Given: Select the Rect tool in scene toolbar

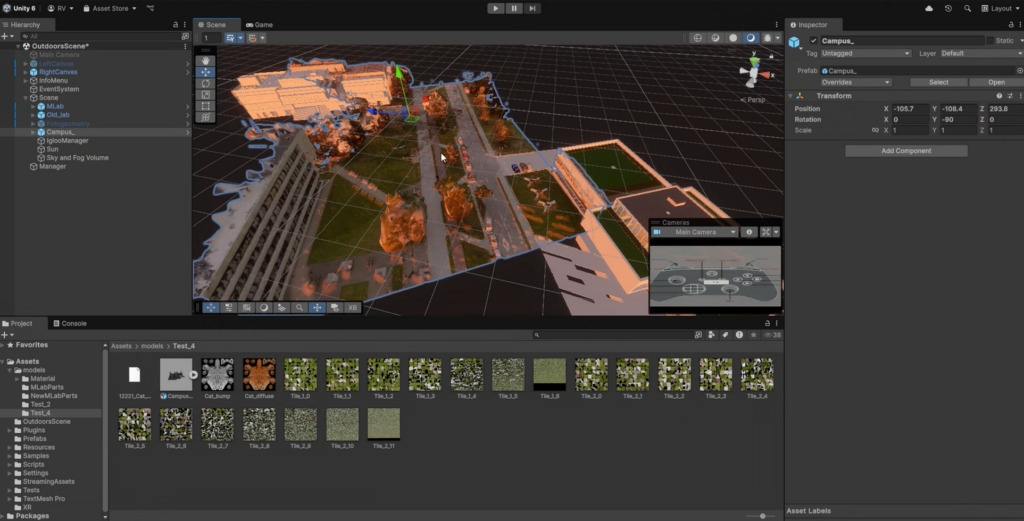Looking at the screenshot, I should [206, 105].
